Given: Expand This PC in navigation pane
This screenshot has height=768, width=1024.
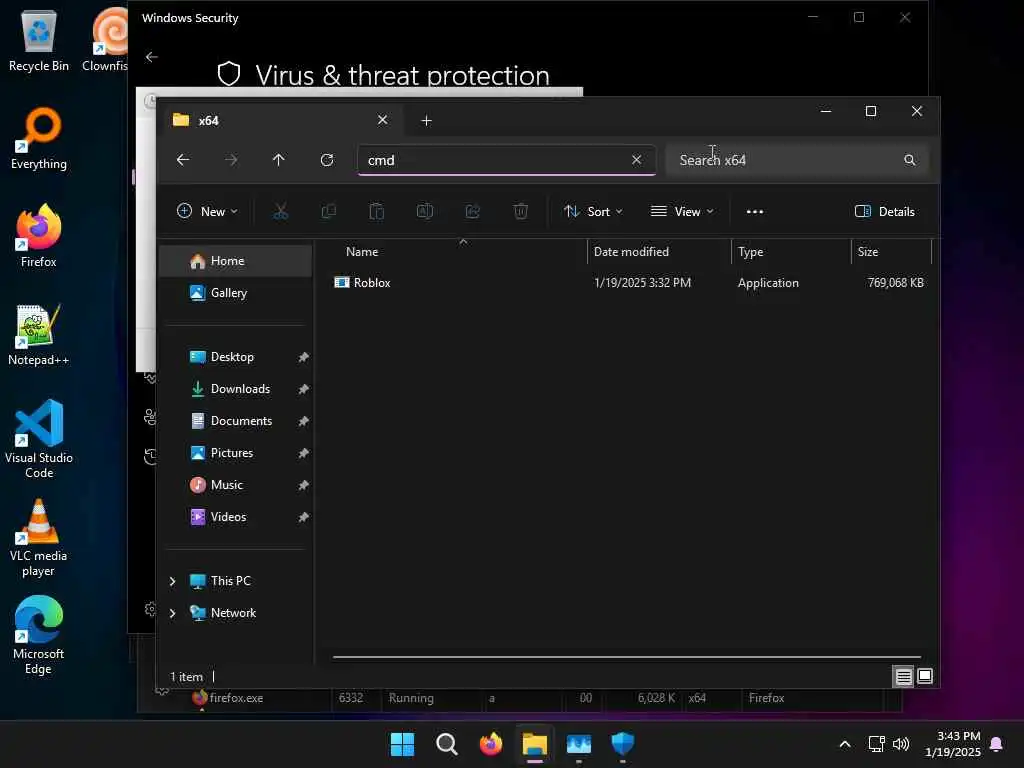Looking at the screenshot, I should pyautogui.click(x=172, y=581).
